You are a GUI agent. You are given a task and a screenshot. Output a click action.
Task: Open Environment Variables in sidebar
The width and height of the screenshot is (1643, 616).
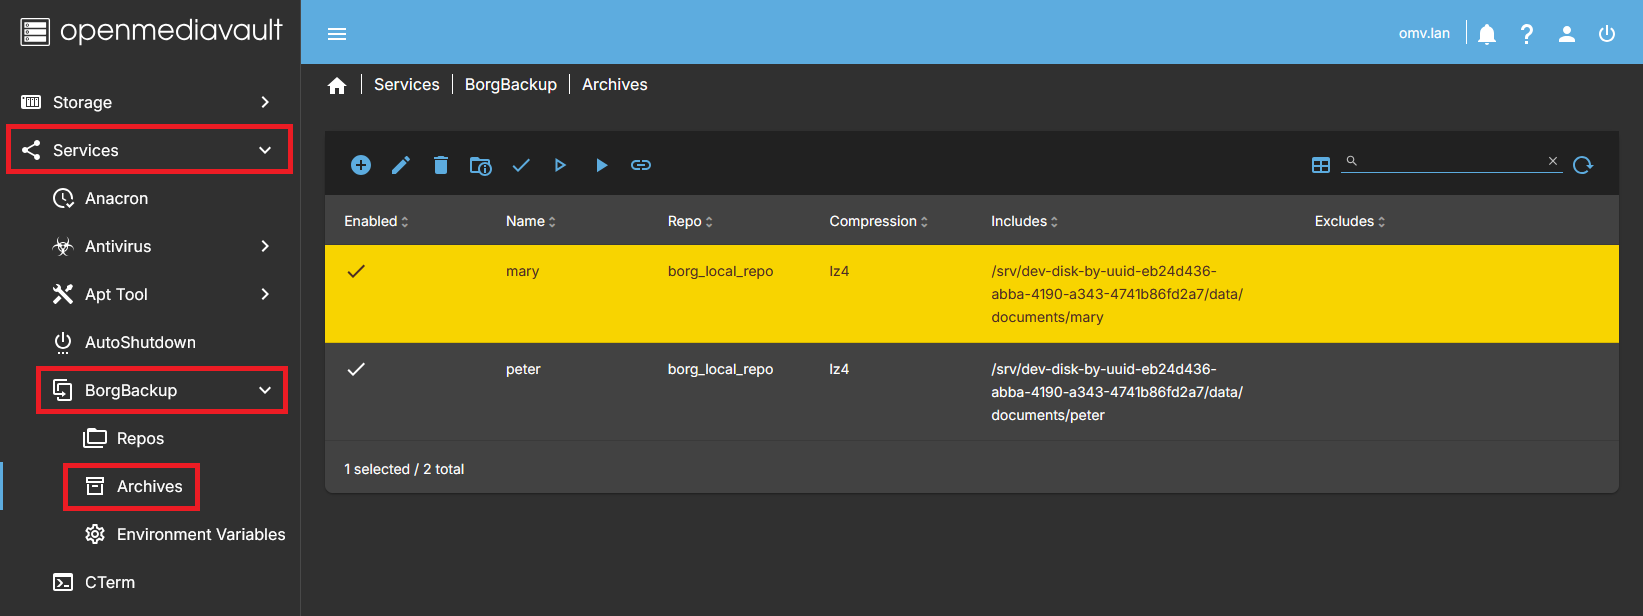pos(200,534)
